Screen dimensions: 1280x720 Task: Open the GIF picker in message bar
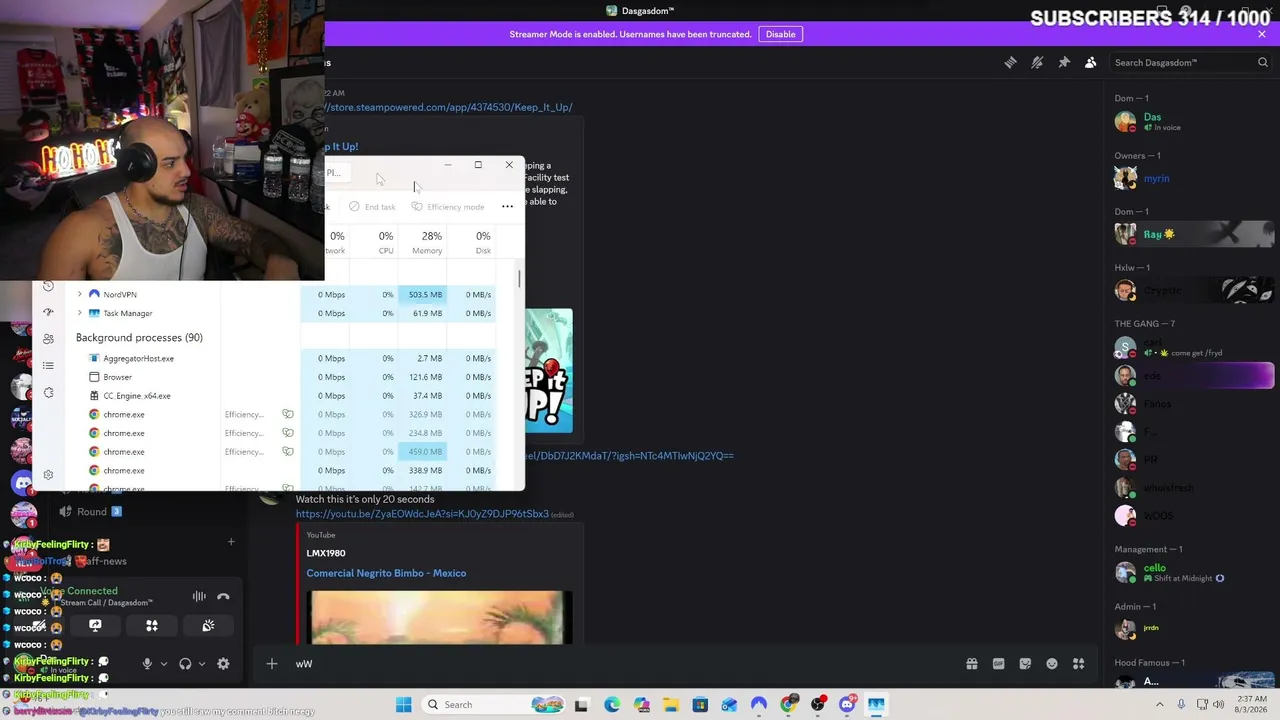(998, 663)
